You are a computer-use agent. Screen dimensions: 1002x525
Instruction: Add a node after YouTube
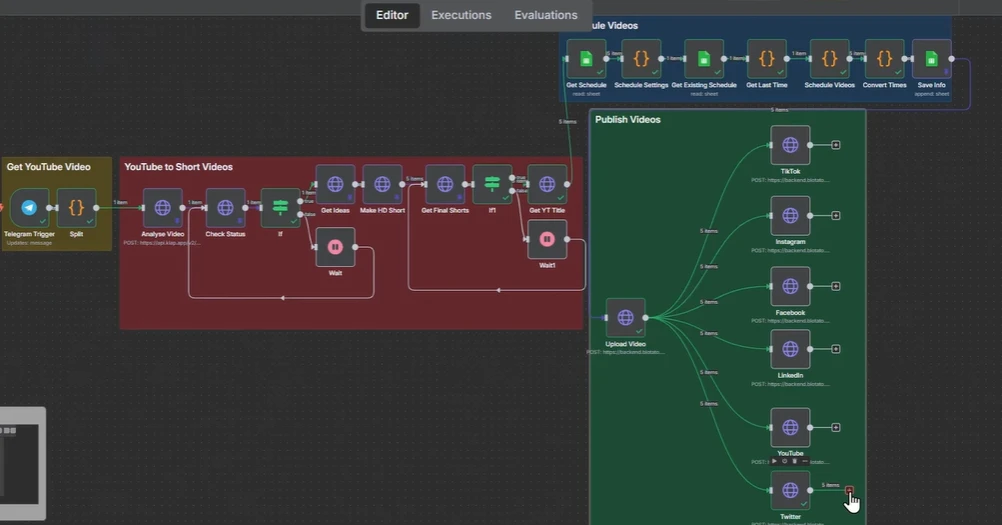(x=835, y=427)
